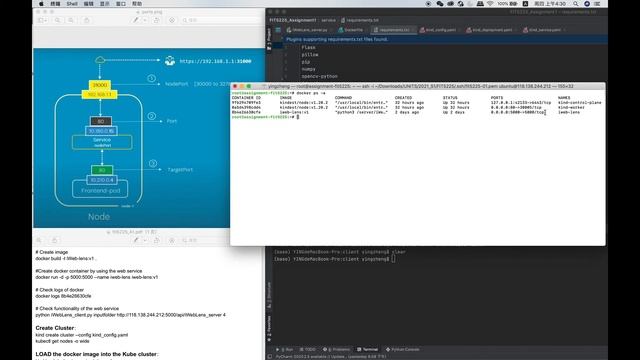Open sidebar view dropdown in upper Preview toolbar
This screenshot has width=640, height=360.
coord(42,20)
